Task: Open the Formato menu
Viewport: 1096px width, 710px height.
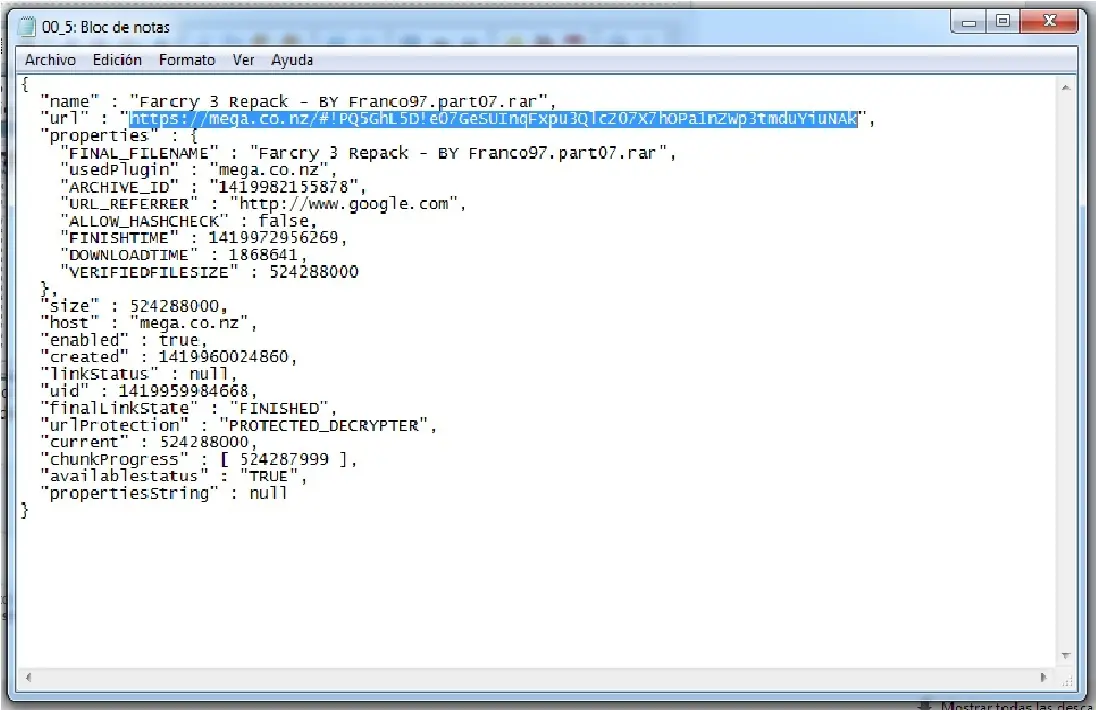Action: [x=187, y=60]
